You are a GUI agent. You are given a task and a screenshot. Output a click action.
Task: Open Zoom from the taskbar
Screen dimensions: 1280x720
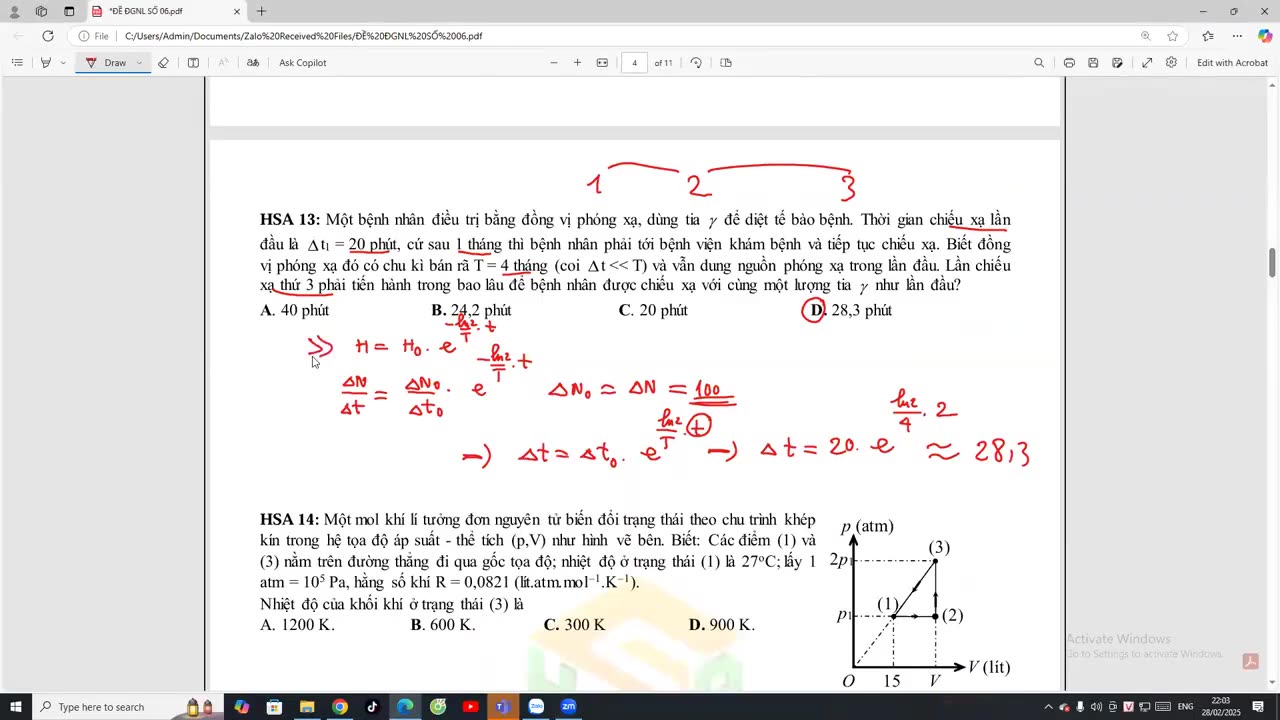click(x=569, y=707)
